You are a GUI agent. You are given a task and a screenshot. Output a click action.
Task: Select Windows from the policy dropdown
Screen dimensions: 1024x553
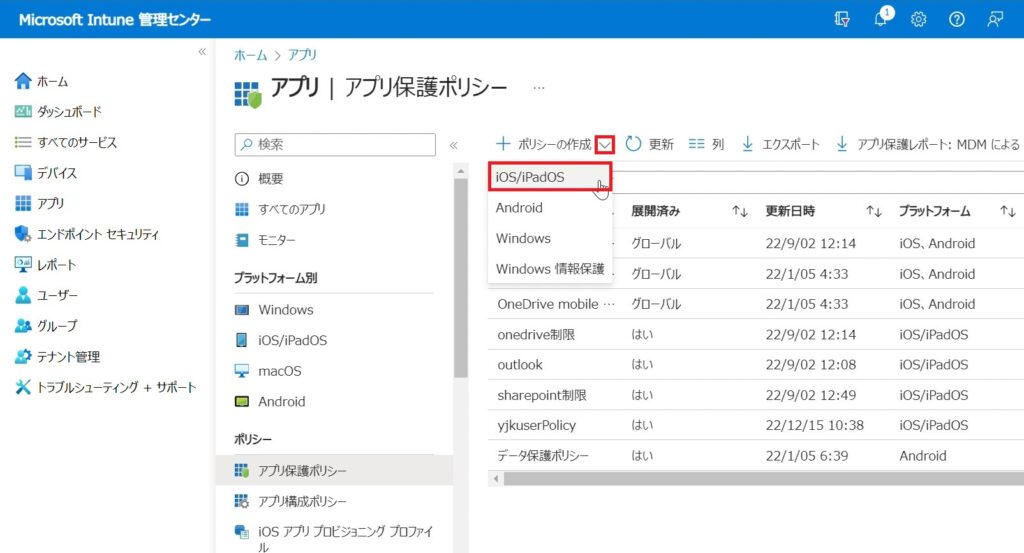[550, 238]
